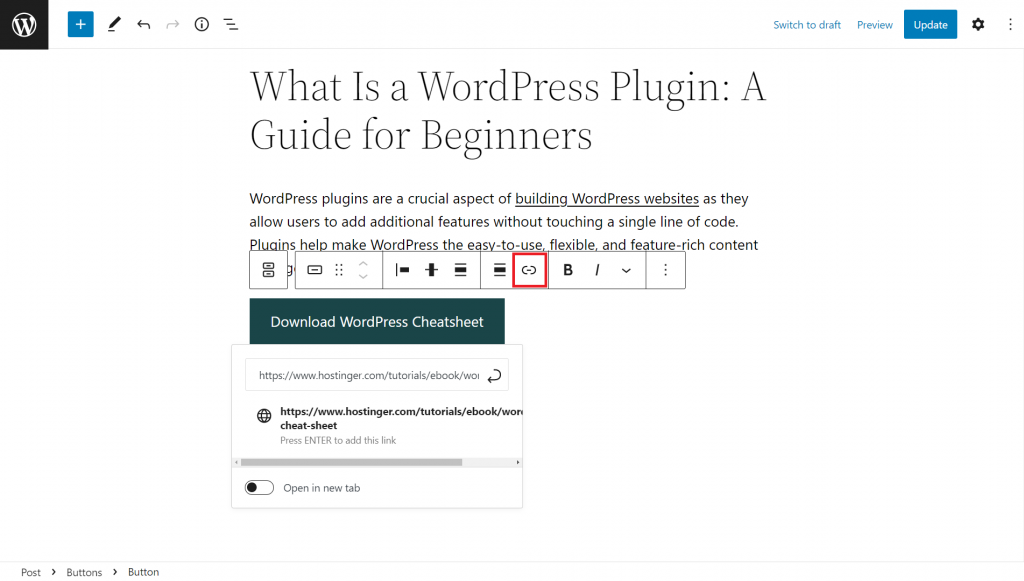Open editor options menu at top right

coord(1011,24)
